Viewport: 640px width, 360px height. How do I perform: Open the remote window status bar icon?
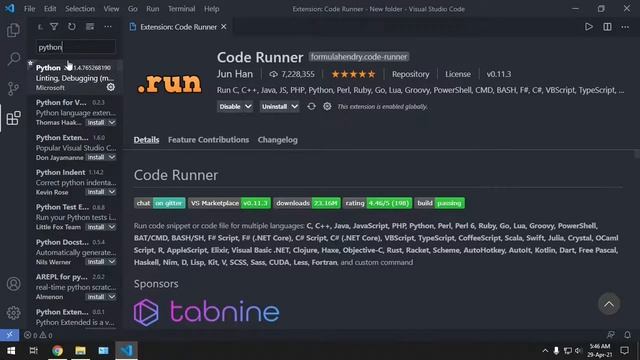point(9,335)
